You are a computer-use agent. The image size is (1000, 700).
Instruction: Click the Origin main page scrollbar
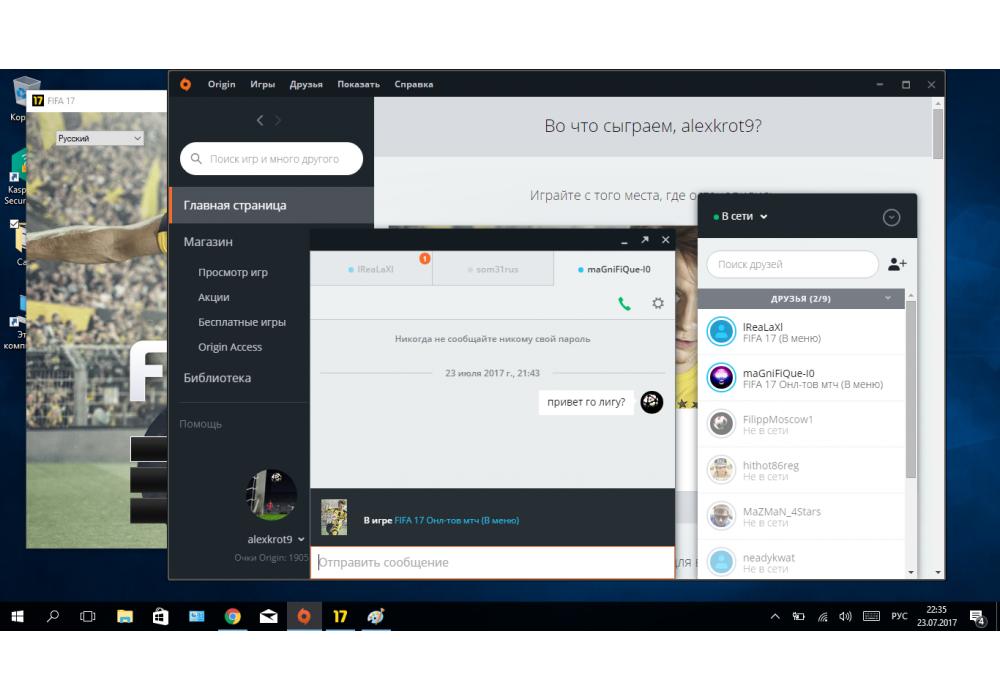(x=938, y=133)
